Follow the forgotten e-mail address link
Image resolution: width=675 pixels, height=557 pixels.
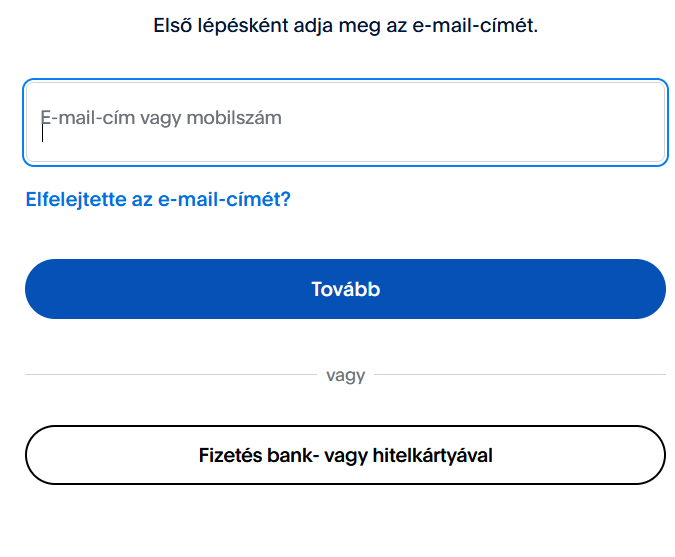[158, 199]
